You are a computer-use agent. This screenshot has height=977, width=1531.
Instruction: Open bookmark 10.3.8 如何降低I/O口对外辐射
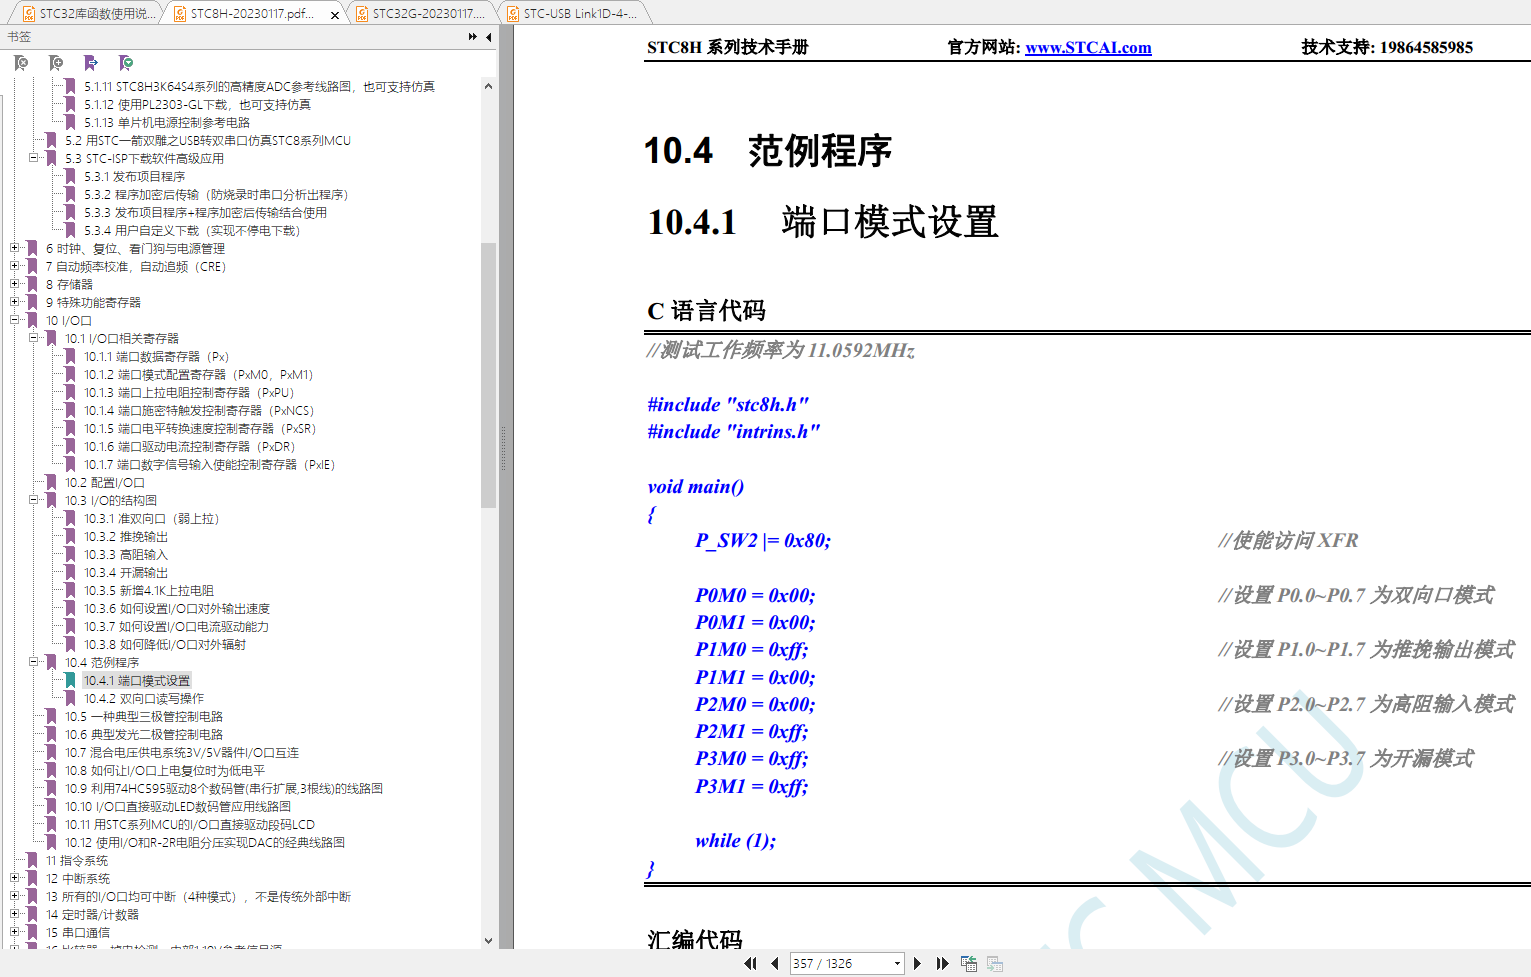point(165,644)
